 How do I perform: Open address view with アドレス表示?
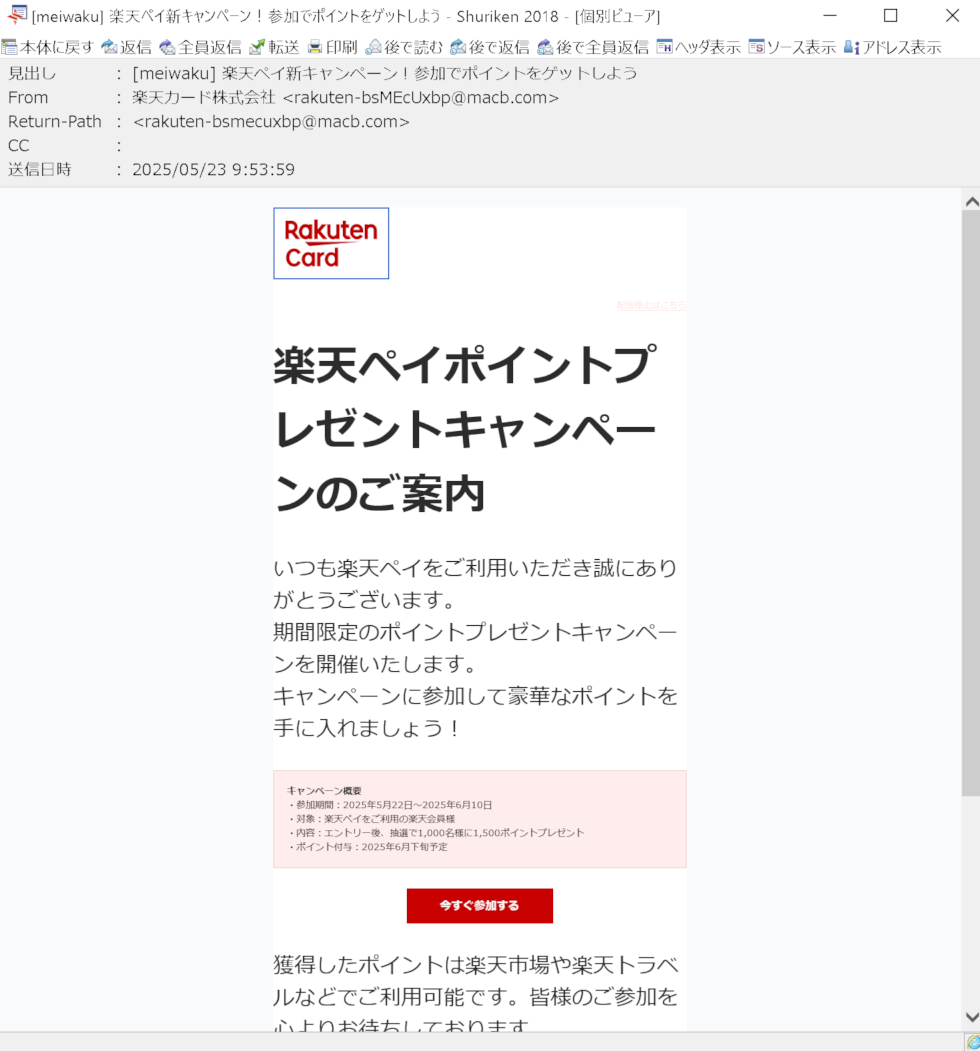[892, 47]
